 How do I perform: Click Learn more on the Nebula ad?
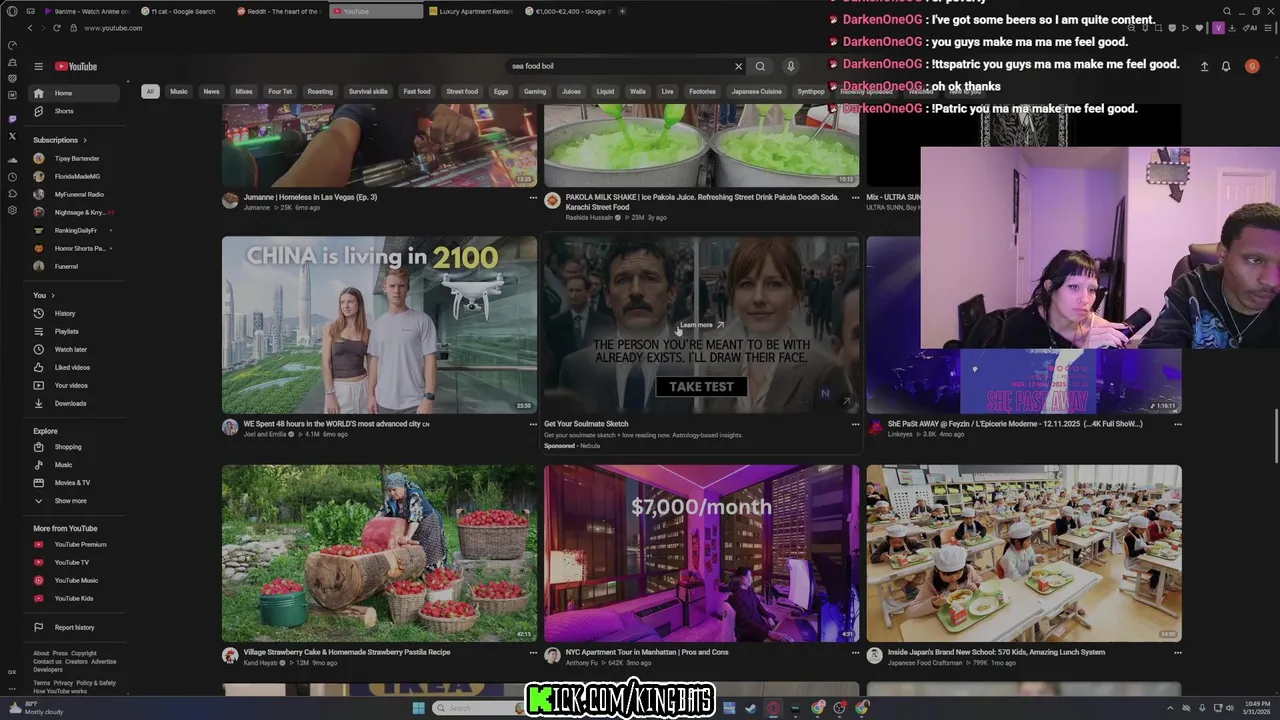pyautogui.click(x=701, y=325)
